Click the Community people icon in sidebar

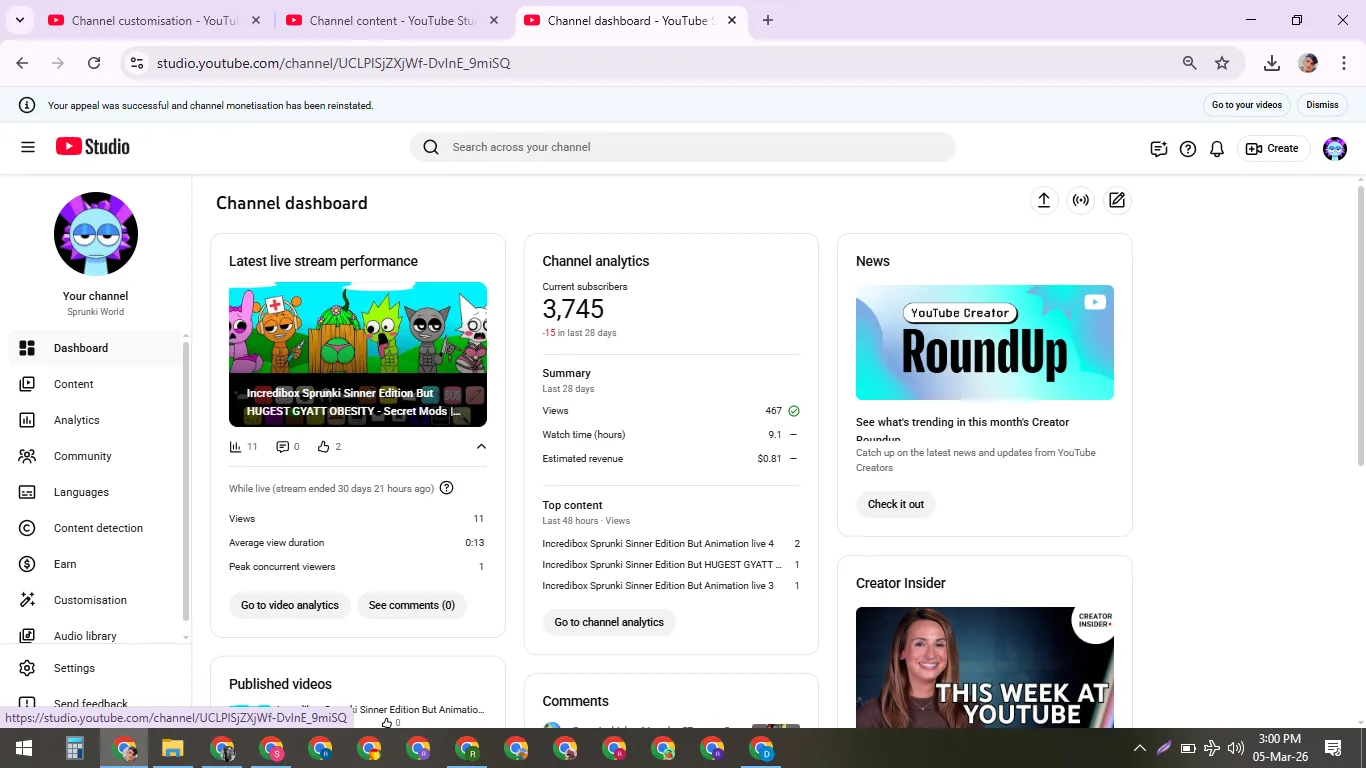pyautogui.click(x=27, y=456)
